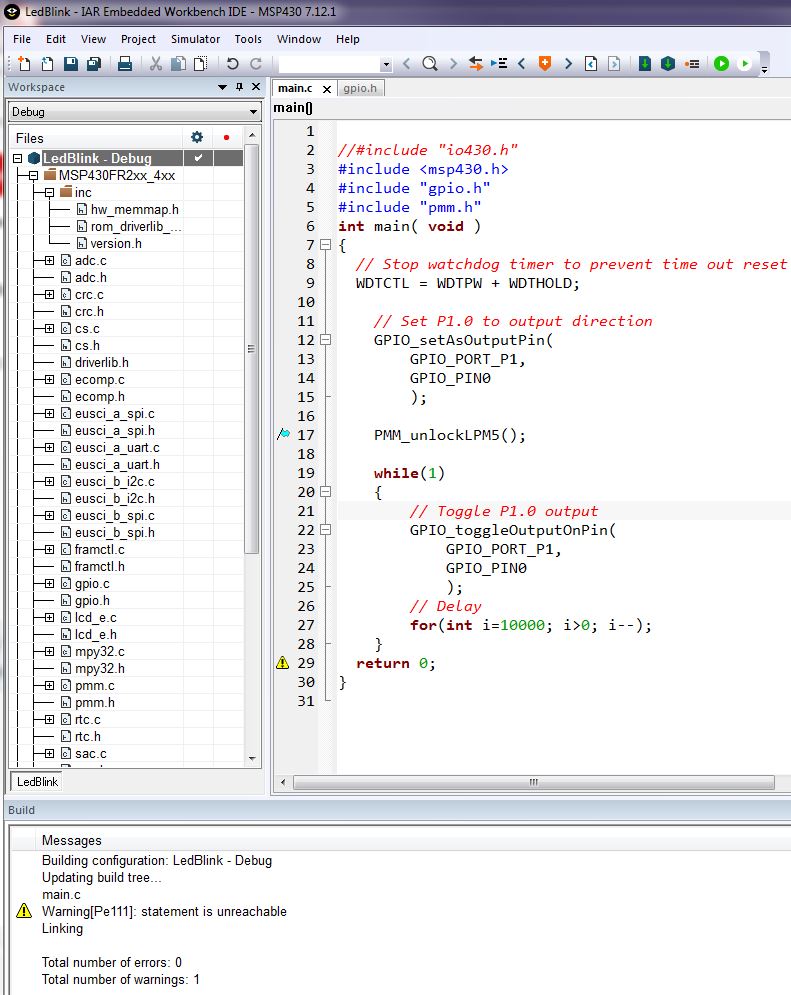Jump to previous bookmark
This screenshot has width=791, height=995.
[x=521, y=63]
